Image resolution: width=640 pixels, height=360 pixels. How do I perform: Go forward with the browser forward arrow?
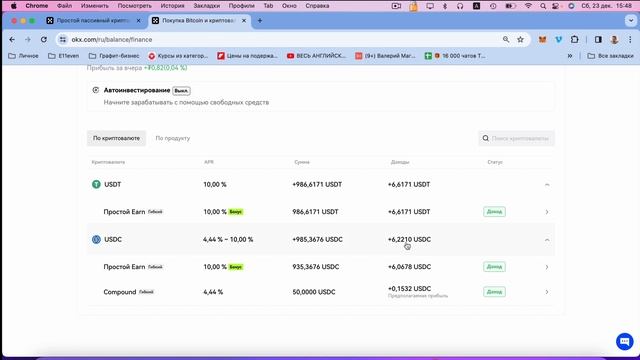(x=28, y=40)
